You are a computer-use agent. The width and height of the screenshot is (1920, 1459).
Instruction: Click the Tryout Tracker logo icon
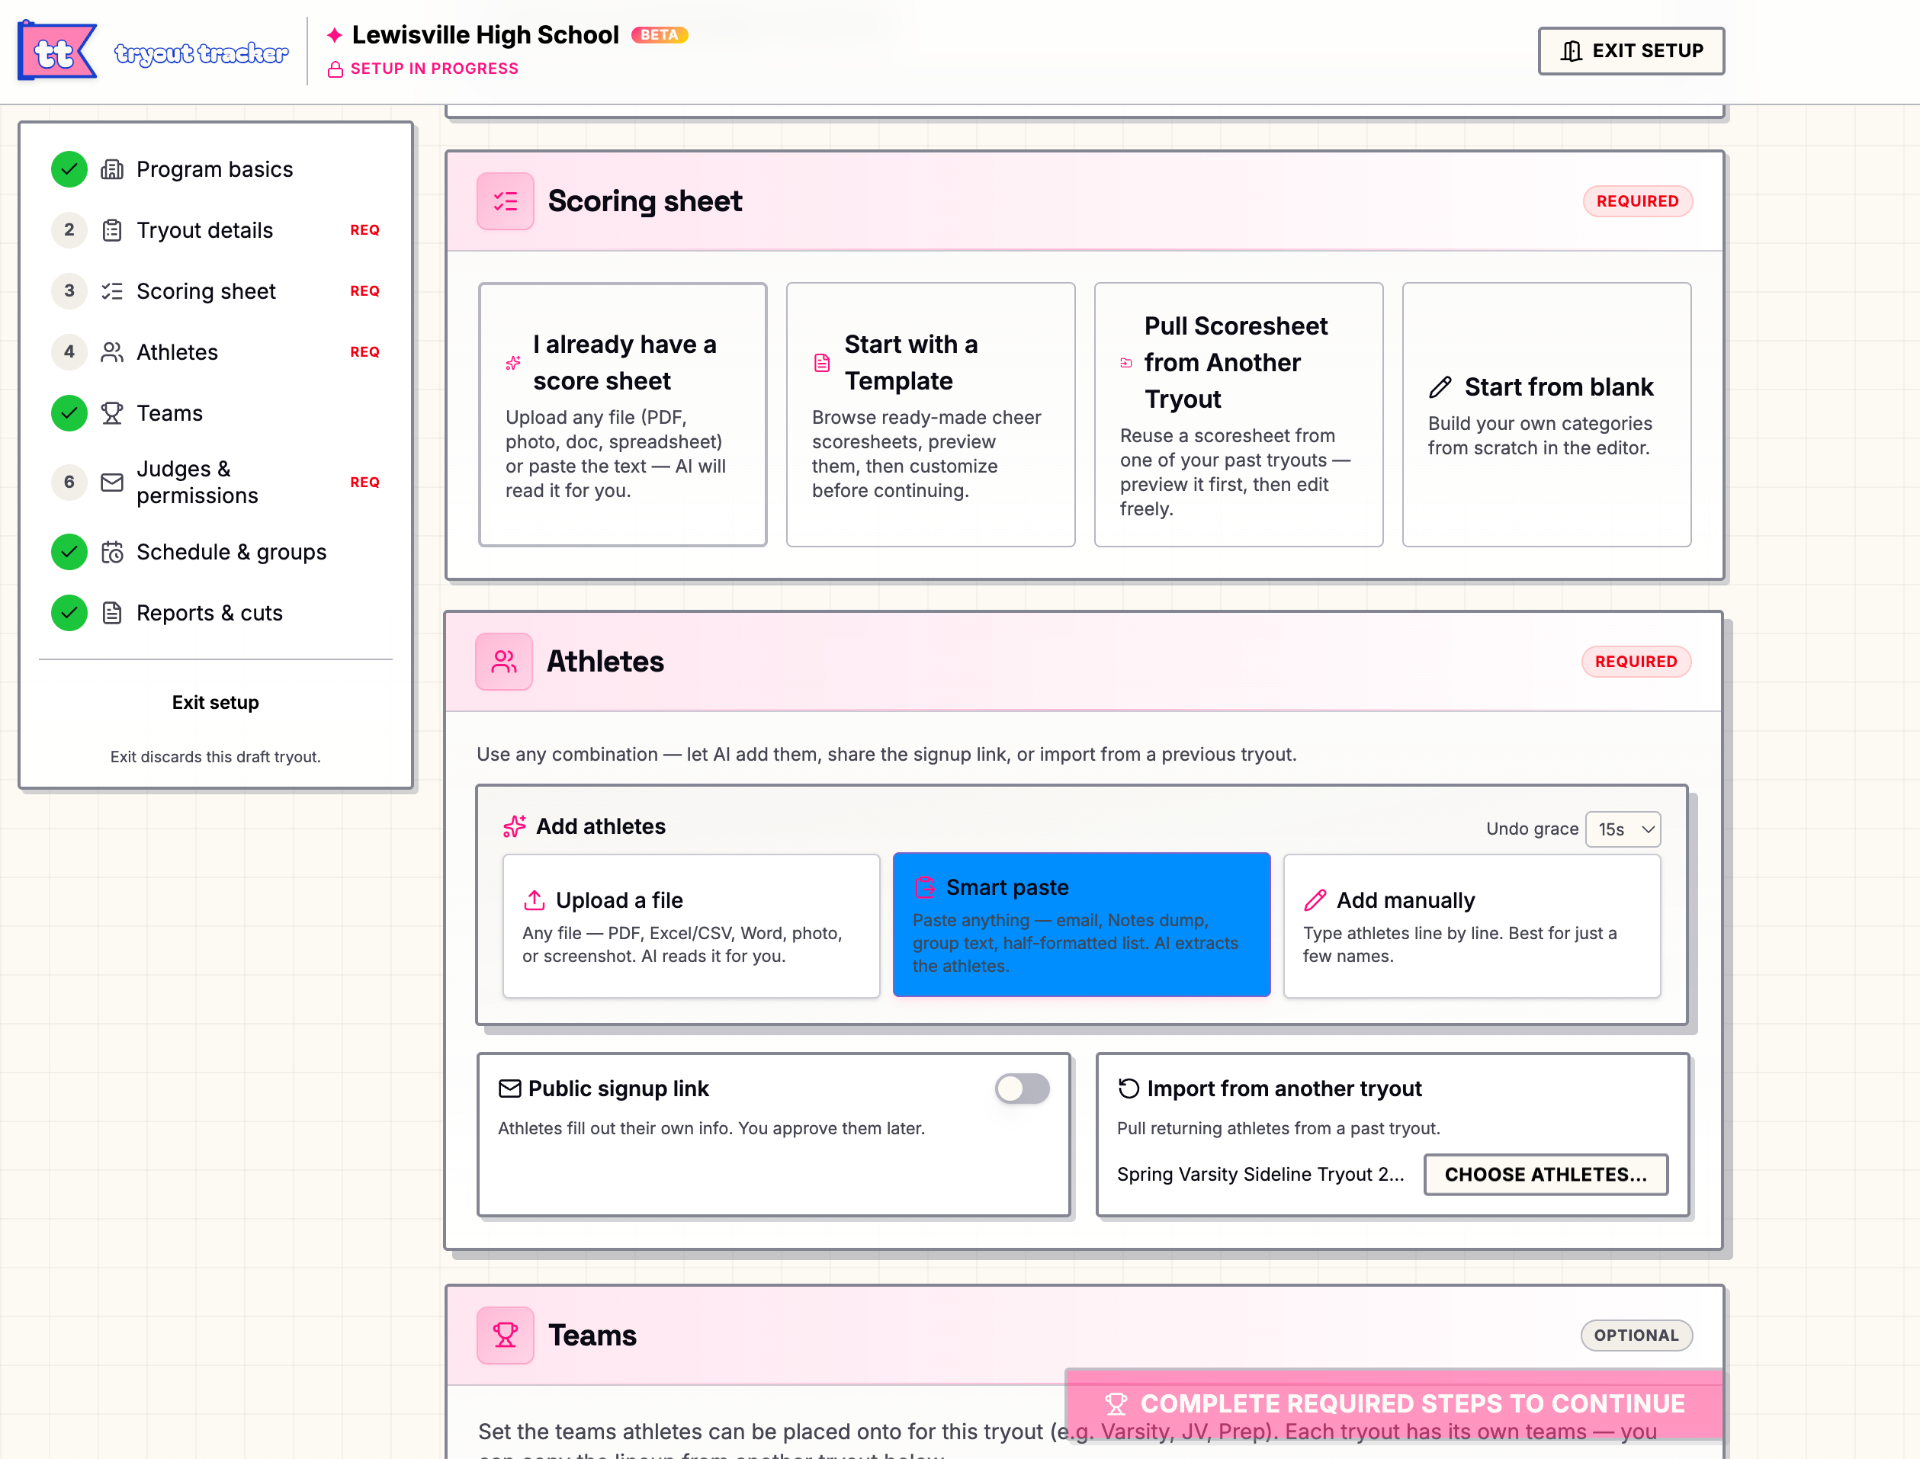pos(57,51)
